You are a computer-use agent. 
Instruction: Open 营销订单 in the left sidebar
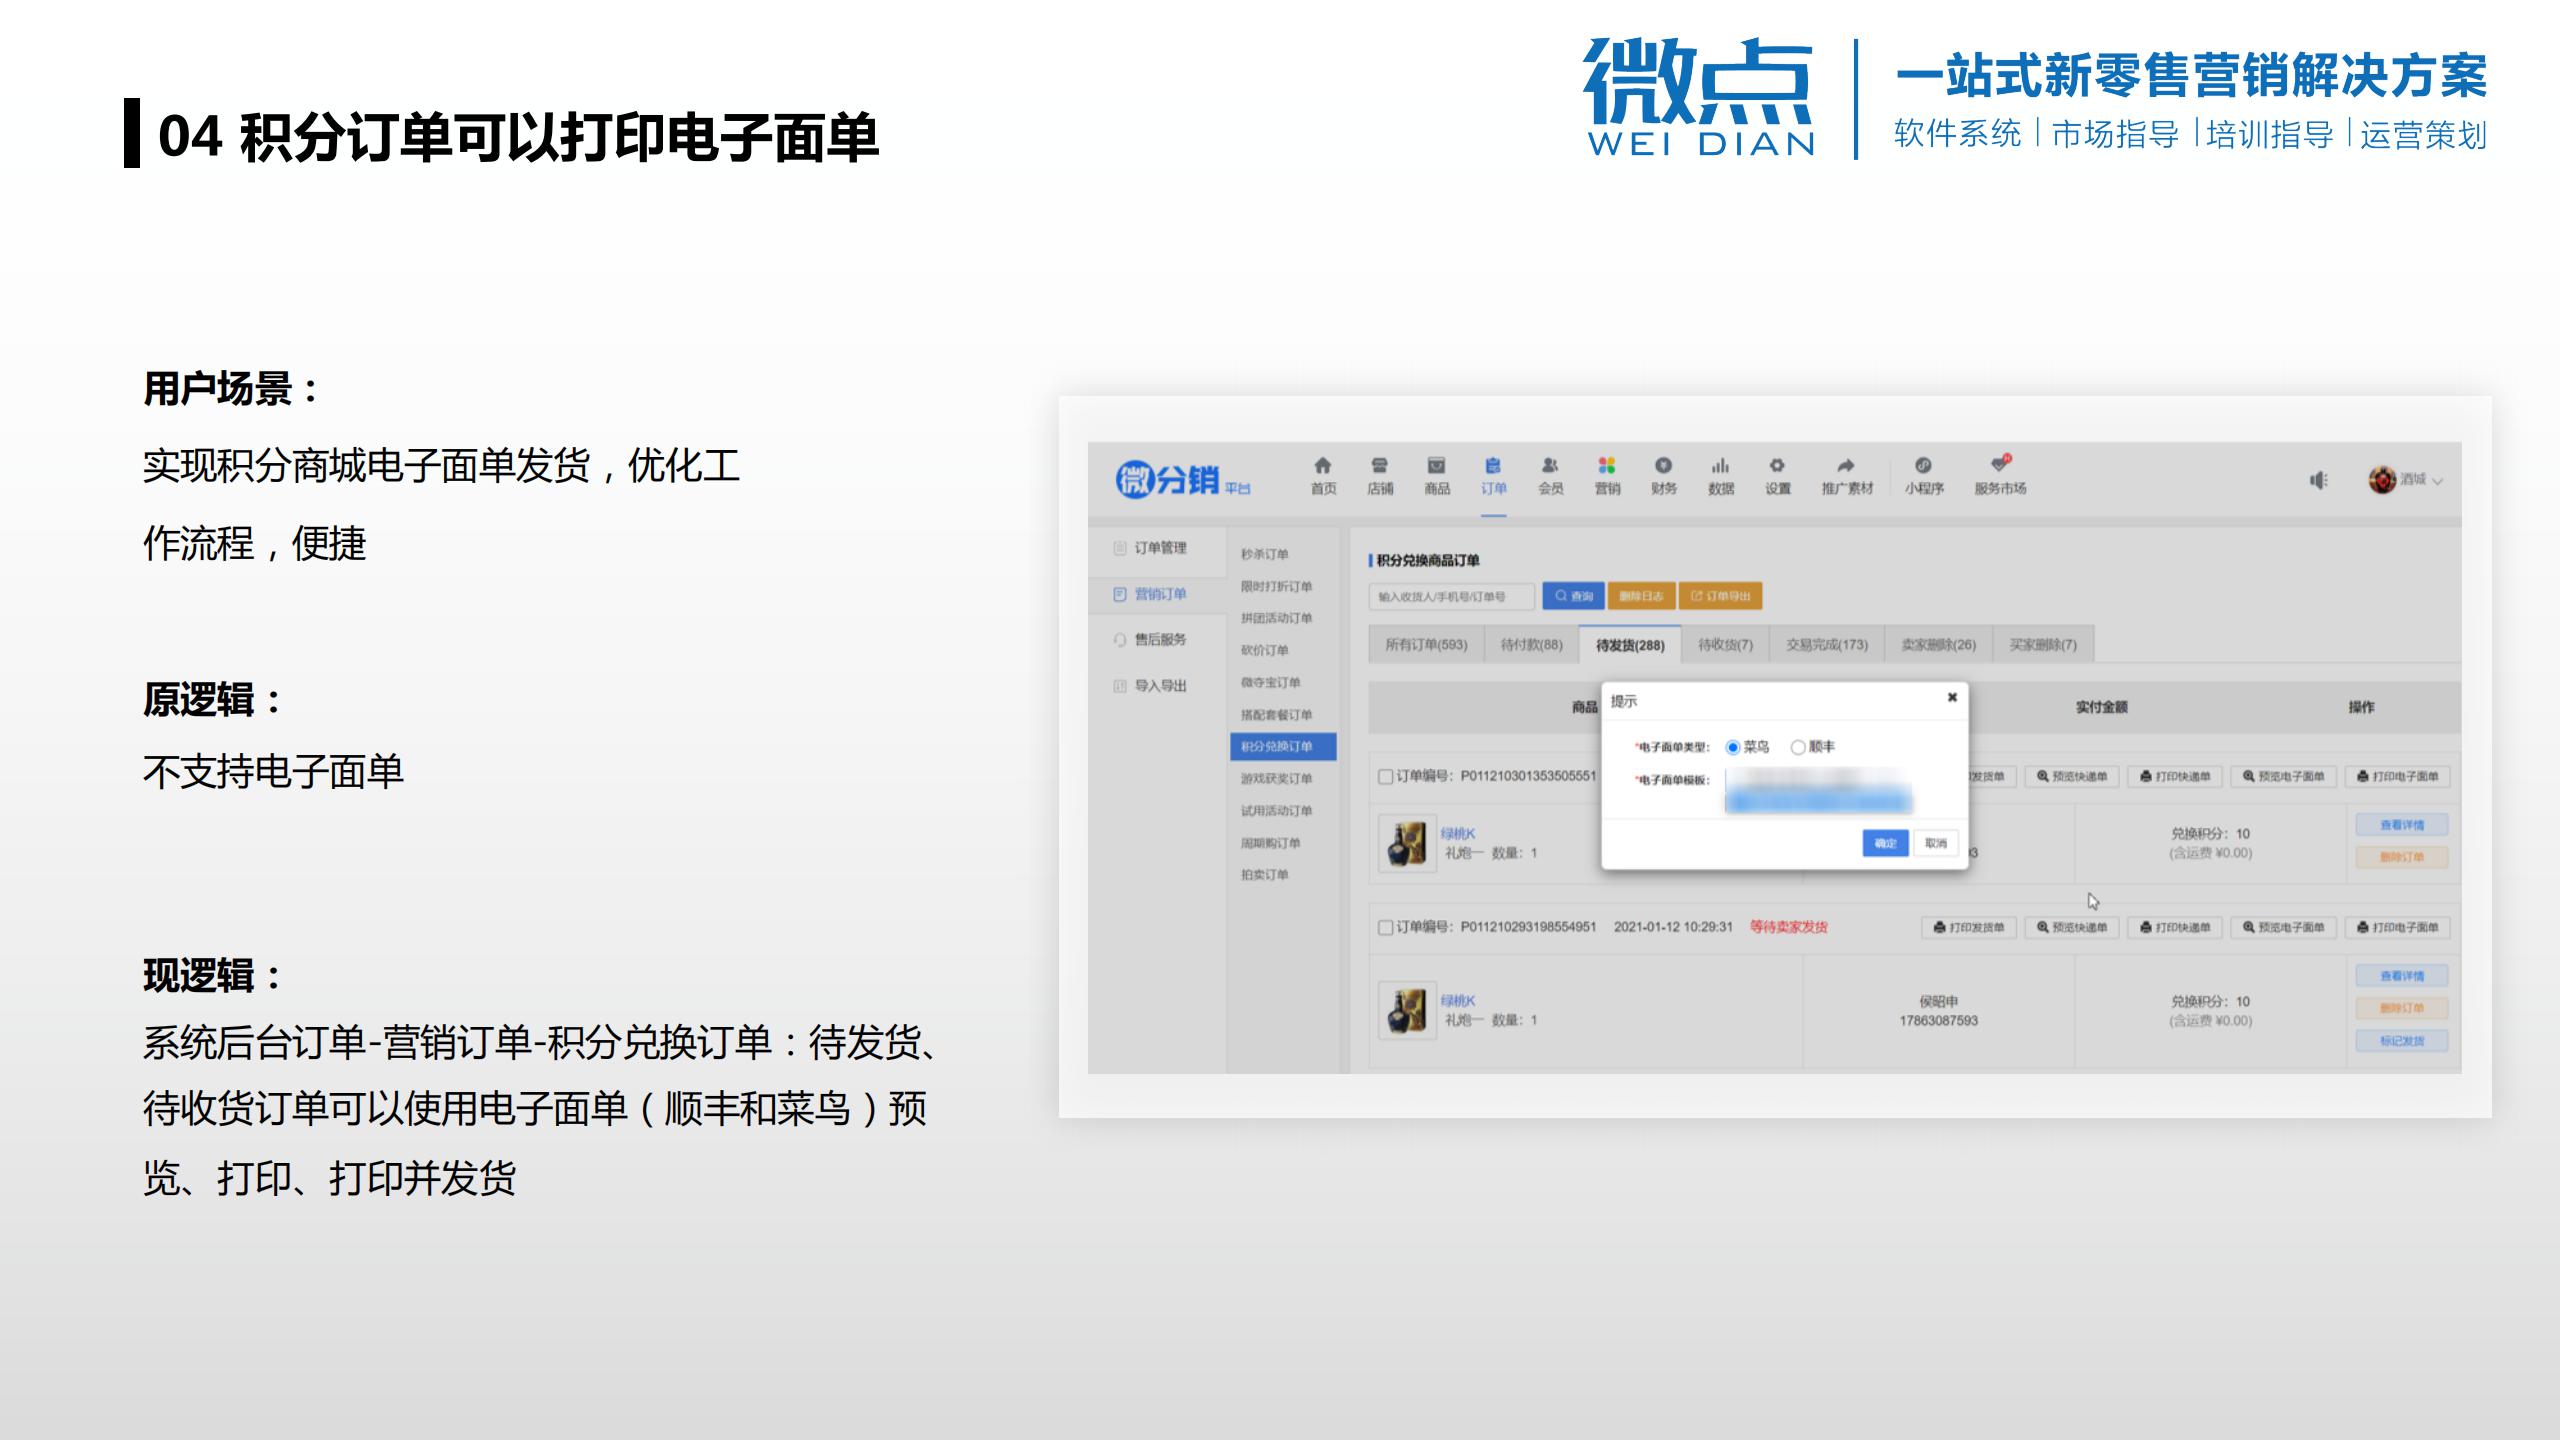(x=1150, y=594)
